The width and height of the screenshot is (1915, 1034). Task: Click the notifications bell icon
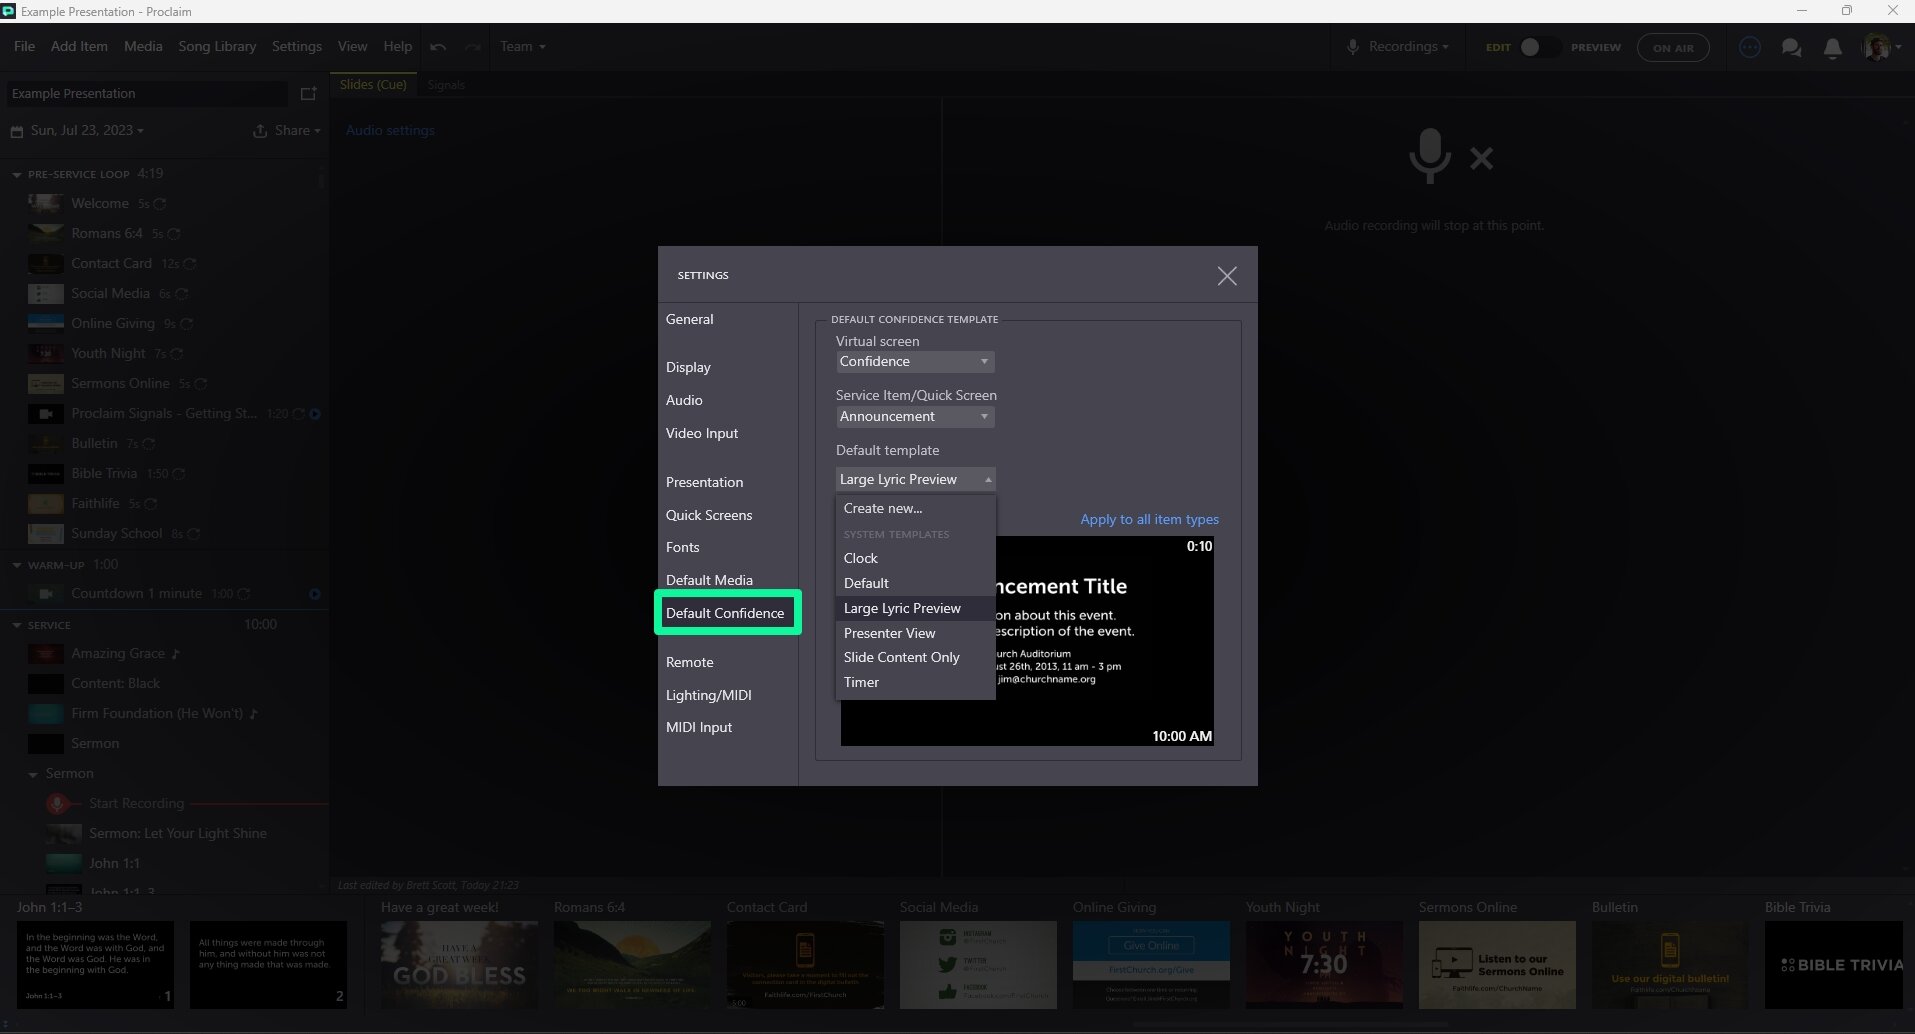(1832, 48)
